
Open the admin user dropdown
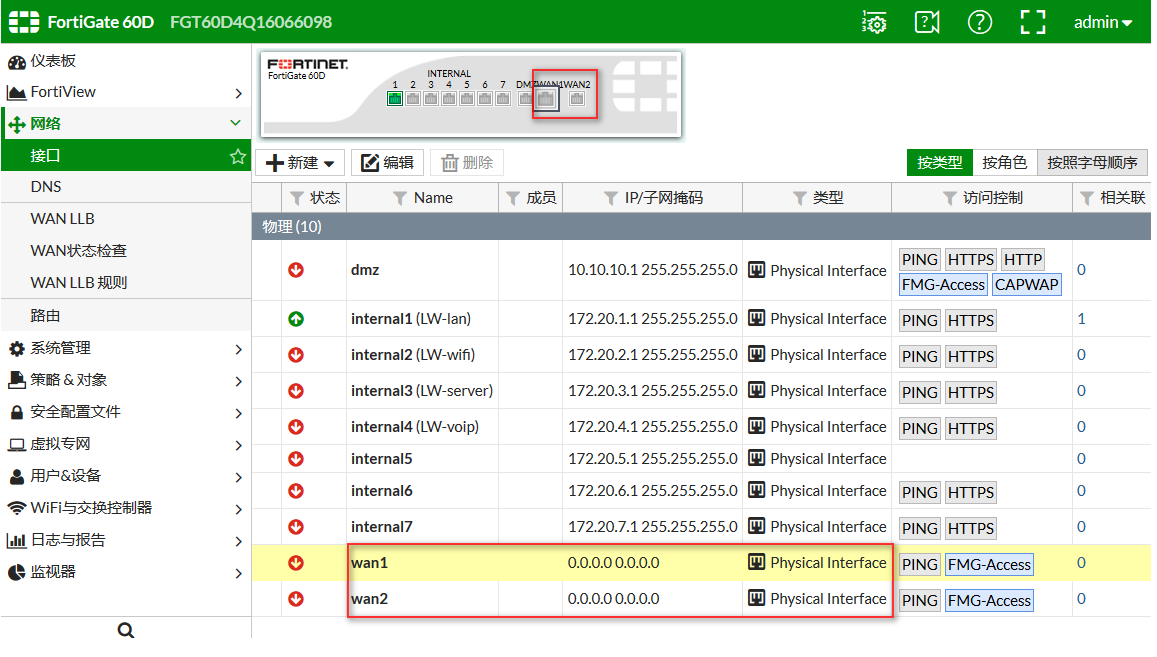point(1102,22)
